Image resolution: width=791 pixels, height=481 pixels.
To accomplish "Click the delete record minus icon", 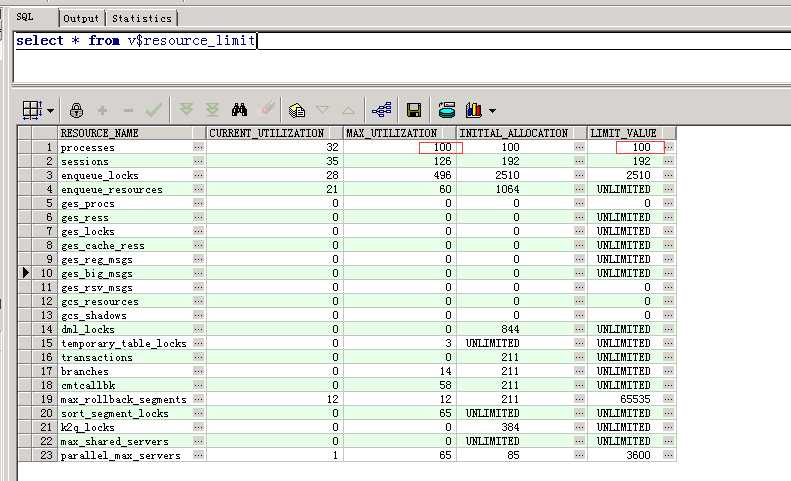I will (x=128, y=110).
